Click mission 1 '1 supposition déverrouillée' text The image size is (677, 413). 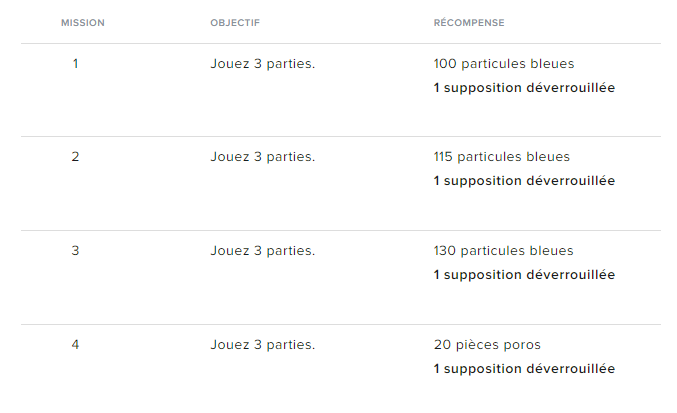coord(524,87)
